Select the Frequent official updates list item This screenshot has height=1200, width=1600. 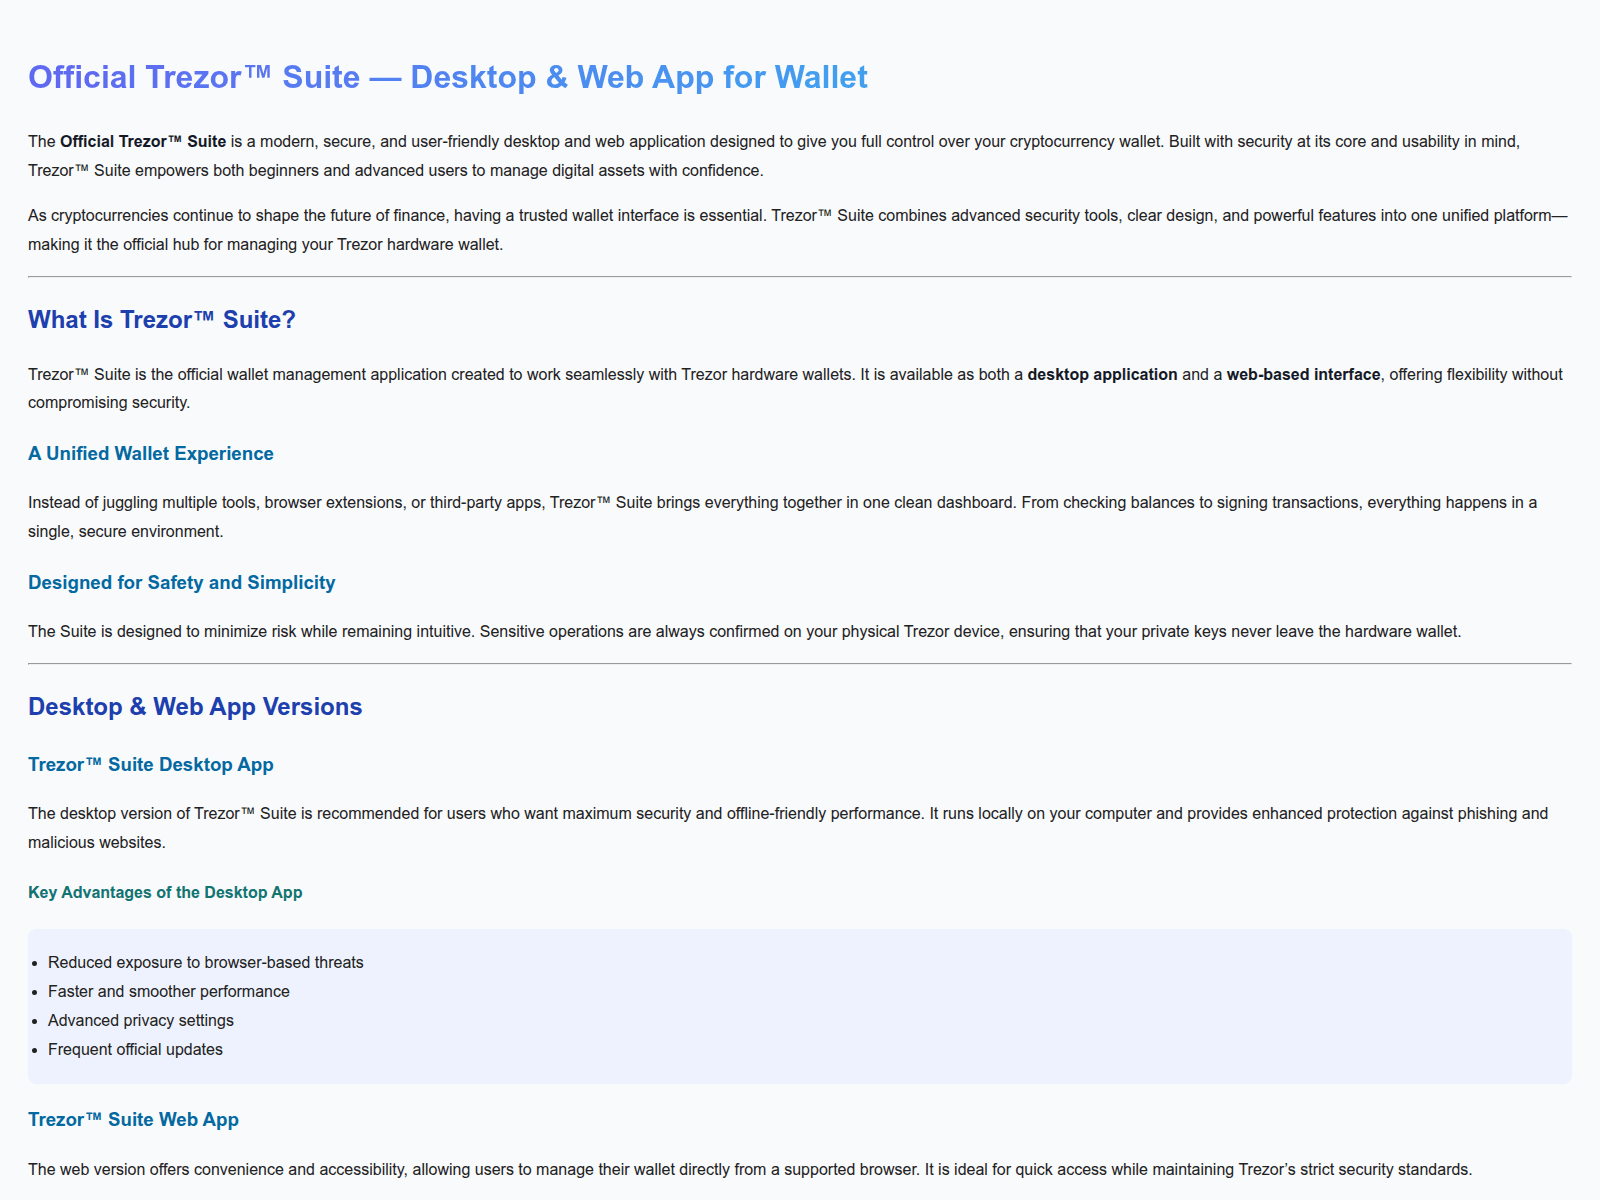point(135,1049)
